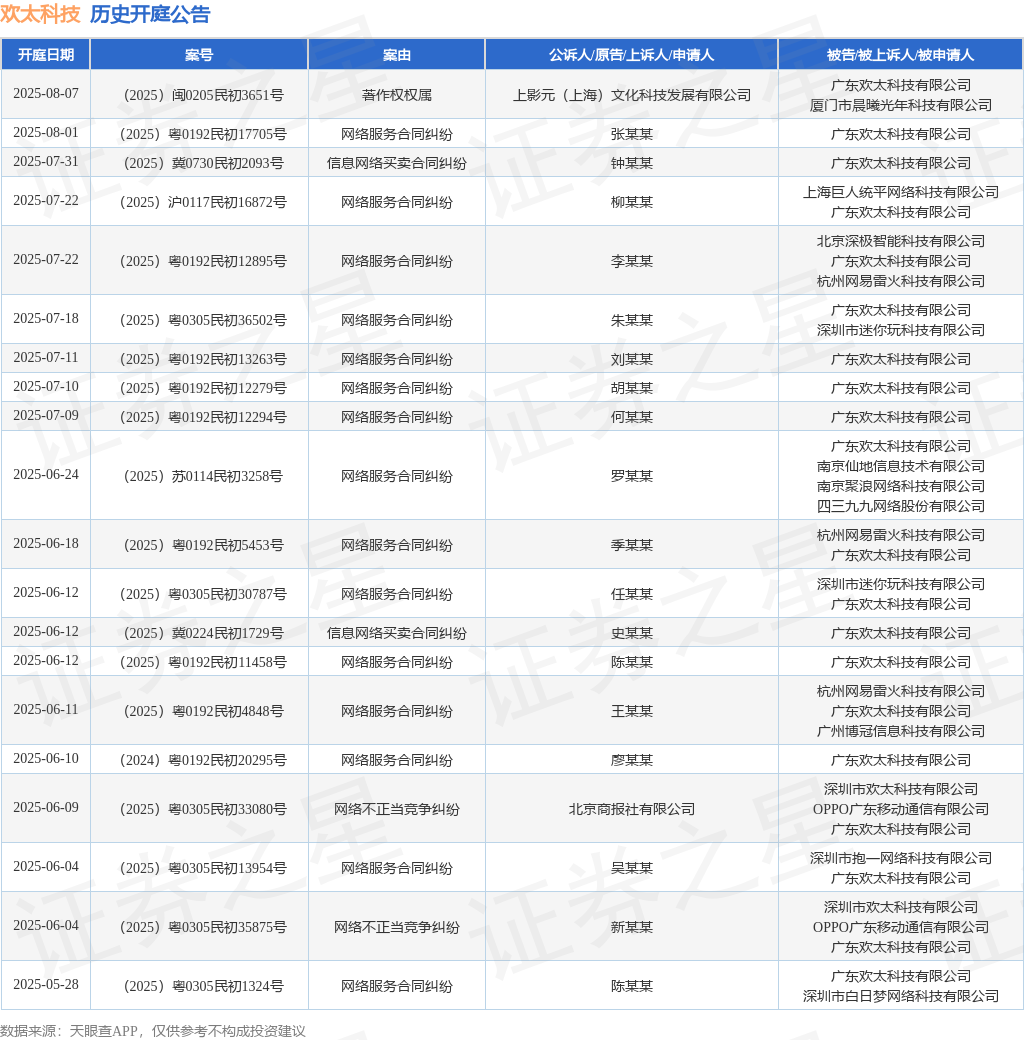Click plaintiff 北京商报社有限公司
1024x1040 pixels.
point(631,809)
